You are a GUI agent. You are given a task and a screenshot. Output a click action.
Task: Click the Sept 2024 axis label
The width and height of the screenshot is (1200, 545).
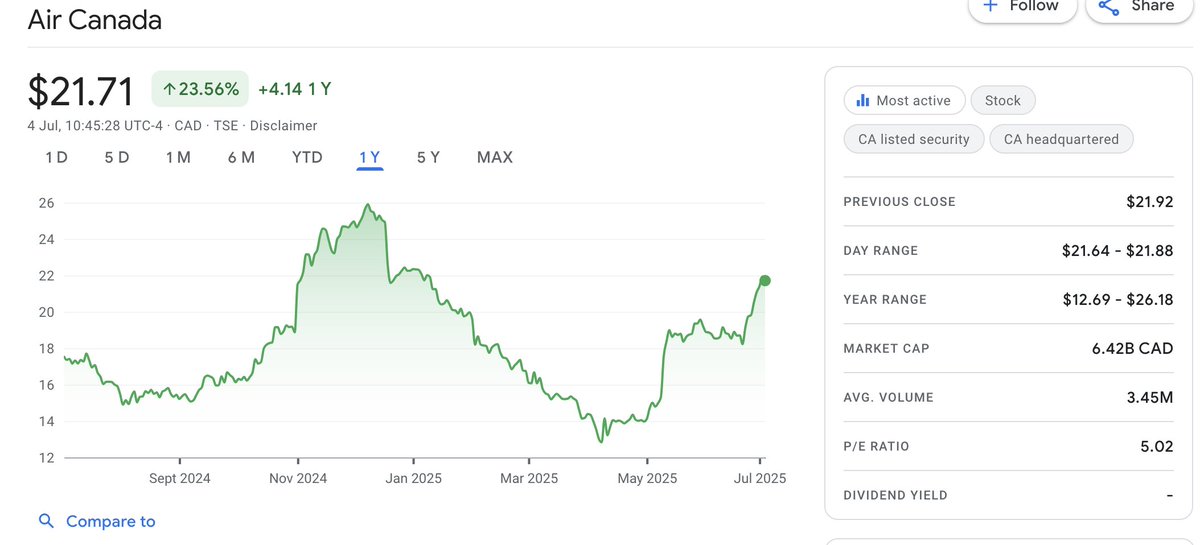(x=180, y=478)
